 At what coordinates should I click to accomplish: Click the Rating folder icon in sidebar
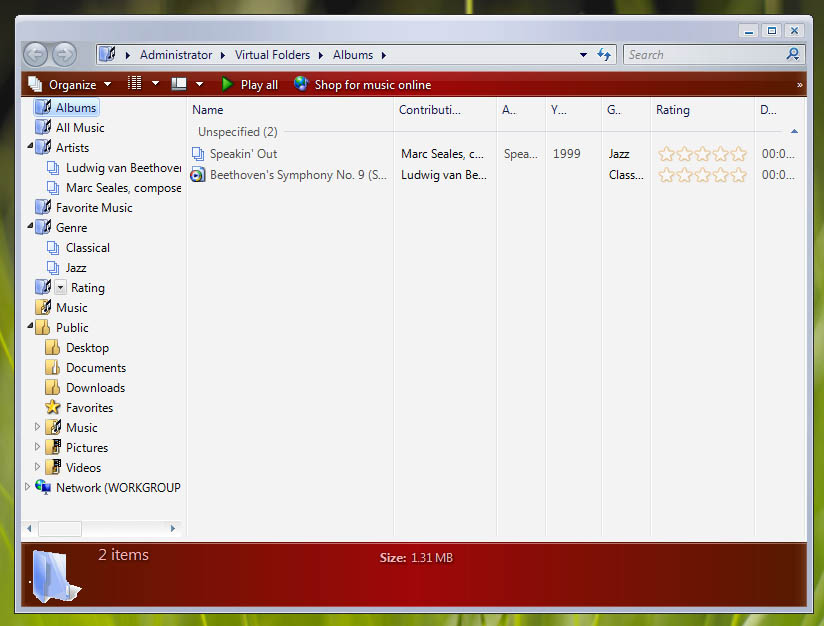[x=43, y=287]
